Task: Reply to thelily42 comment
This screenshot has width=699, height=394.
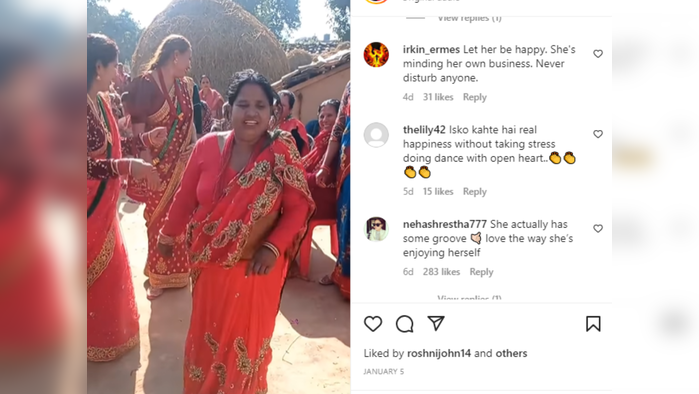Action: point(474,192)
